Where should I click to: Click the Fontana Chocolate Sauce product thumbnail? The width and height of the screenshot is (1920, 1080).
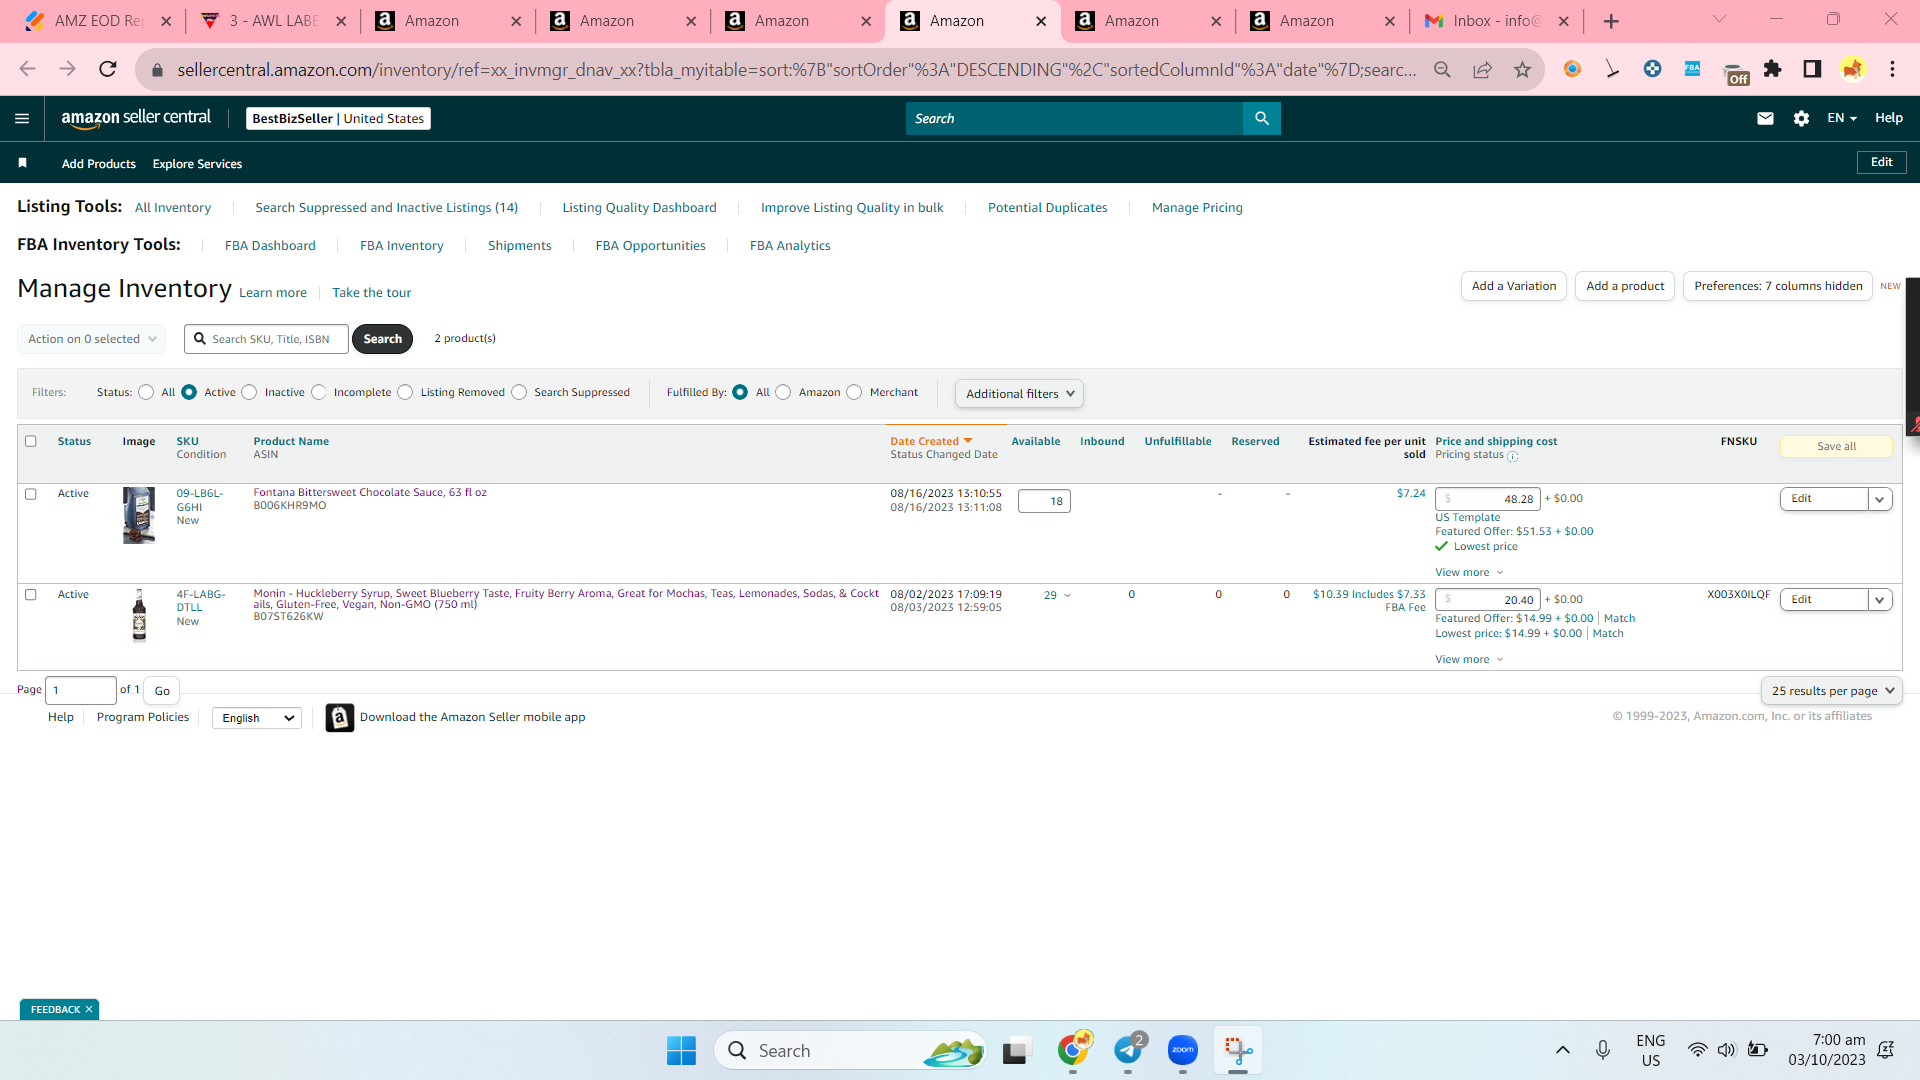point(139,515)
